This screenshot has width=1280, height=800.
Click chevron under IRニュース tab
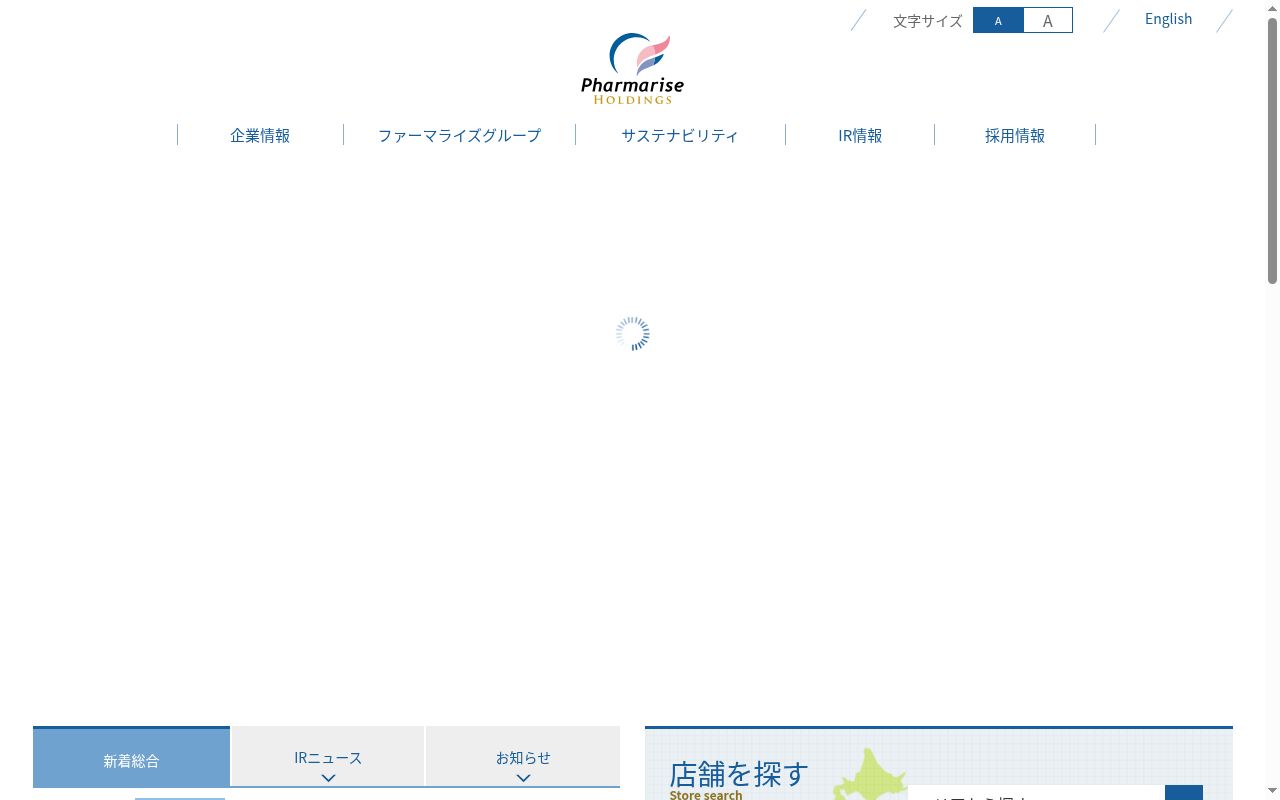tap(328, 777)
